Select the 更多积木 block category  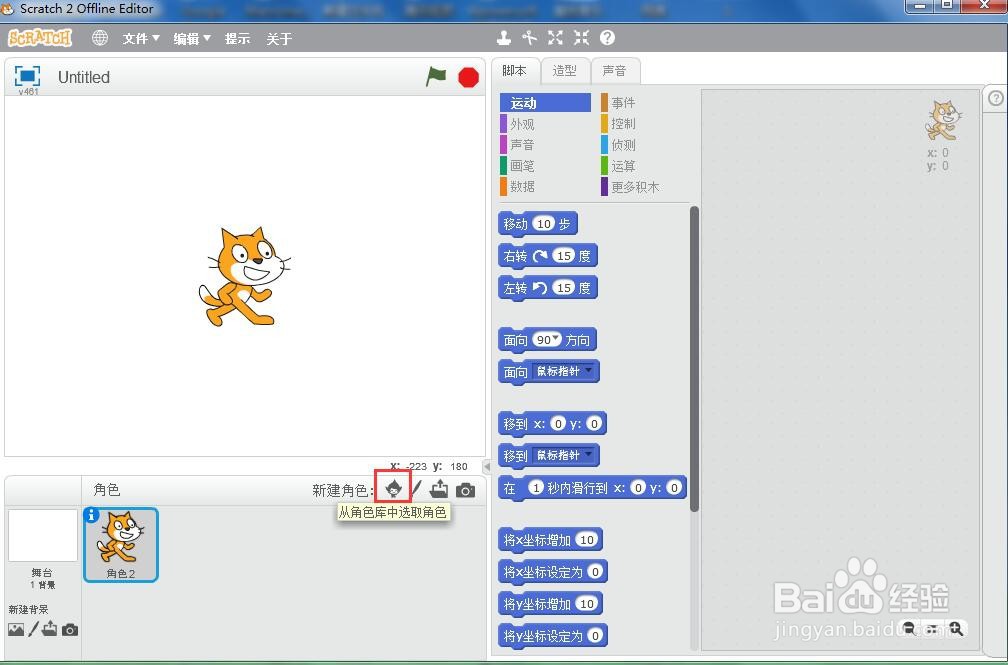point(646,187)
